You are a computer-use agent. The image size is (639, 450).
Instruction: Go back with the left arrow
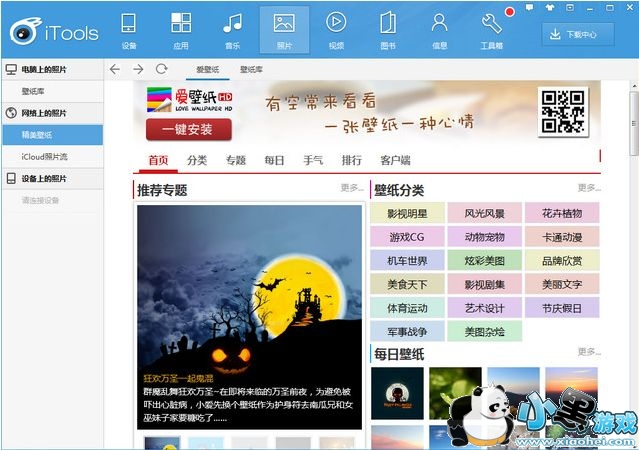(x=115, y=69)
